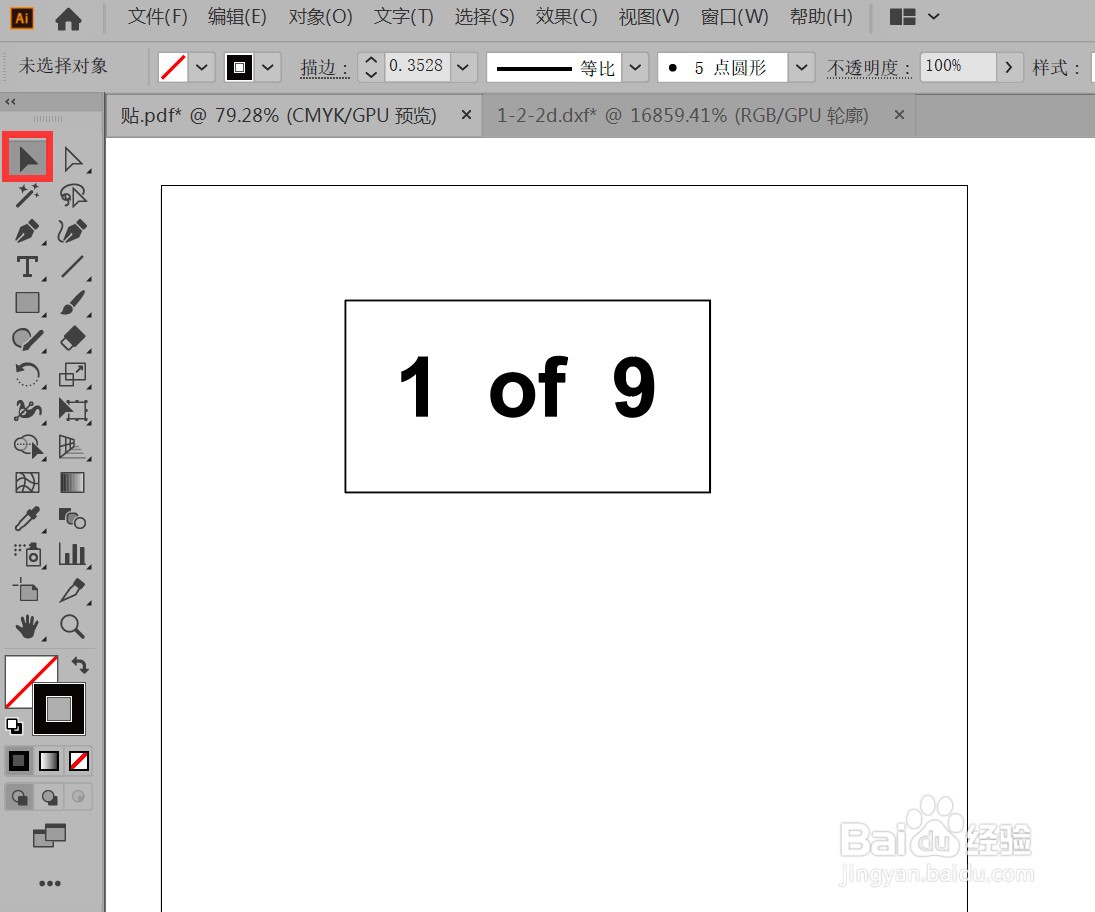Screen dimensions: 1095x912
Task: Open the 帮助(H) menu
Action: 821,17
